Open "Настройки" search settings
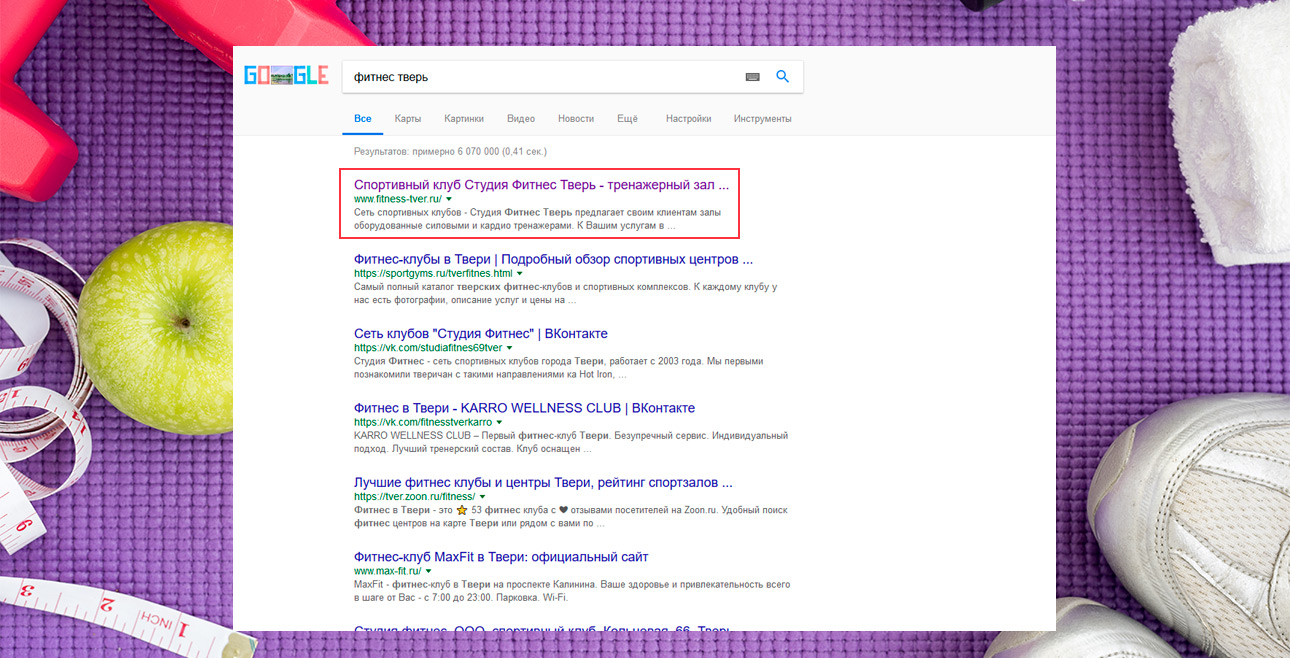The width and height of the screenshot is (1290, 658). [x=688, y=119]
